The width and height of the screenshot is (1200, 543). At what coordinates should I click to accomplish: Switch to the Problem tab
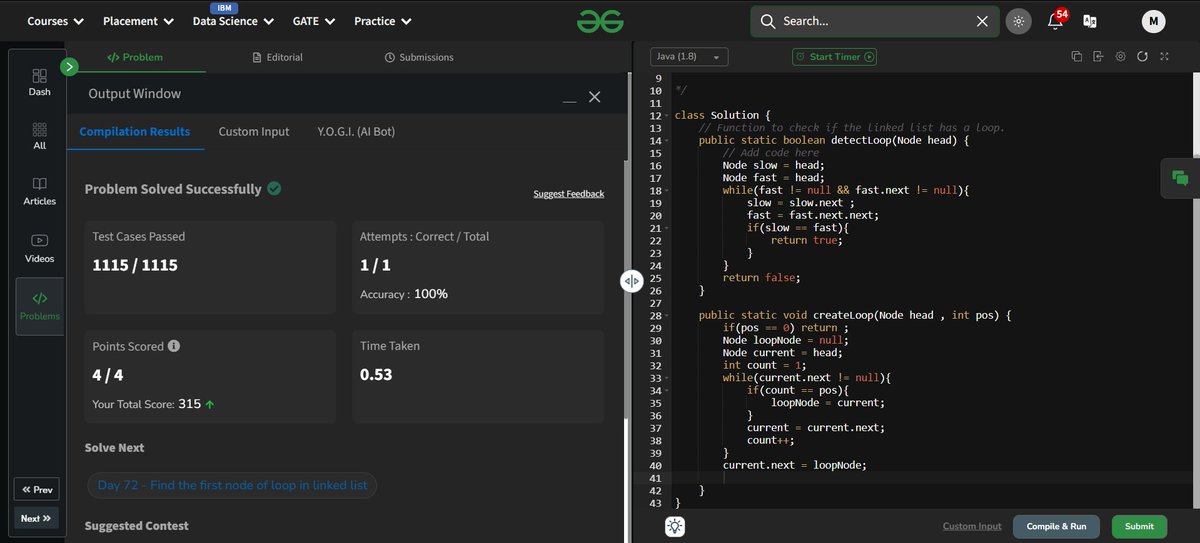click(135, 57)
